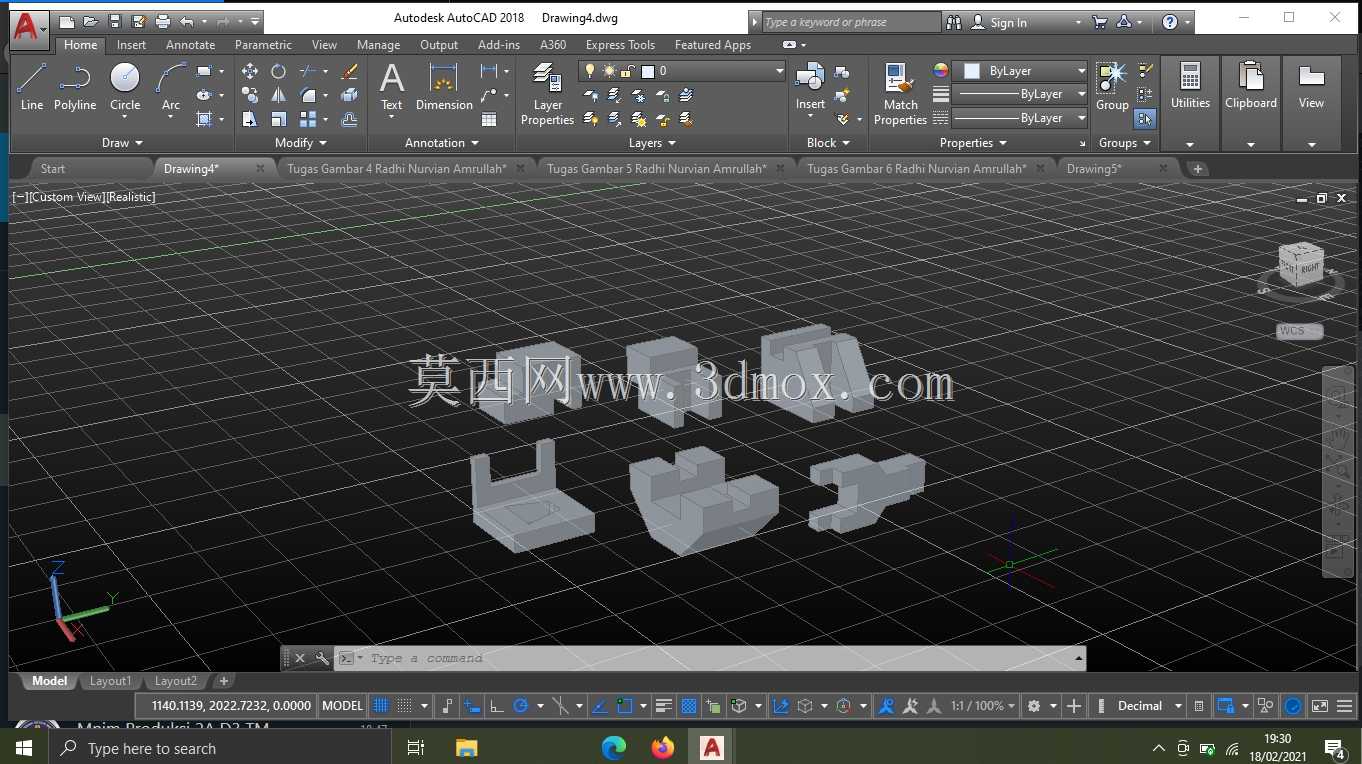
Task: Click the Stretch tool icon
Action: (x=250, y=119)
